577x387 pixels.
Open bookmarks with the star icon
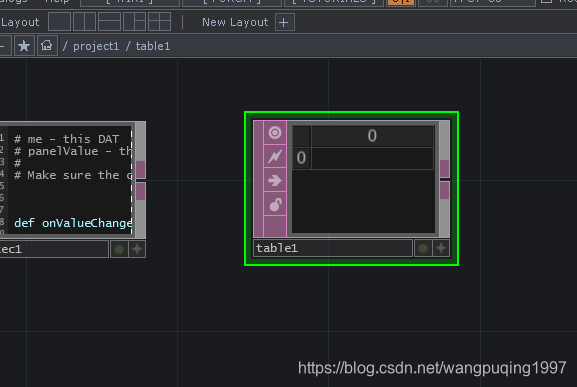[24, 46]
